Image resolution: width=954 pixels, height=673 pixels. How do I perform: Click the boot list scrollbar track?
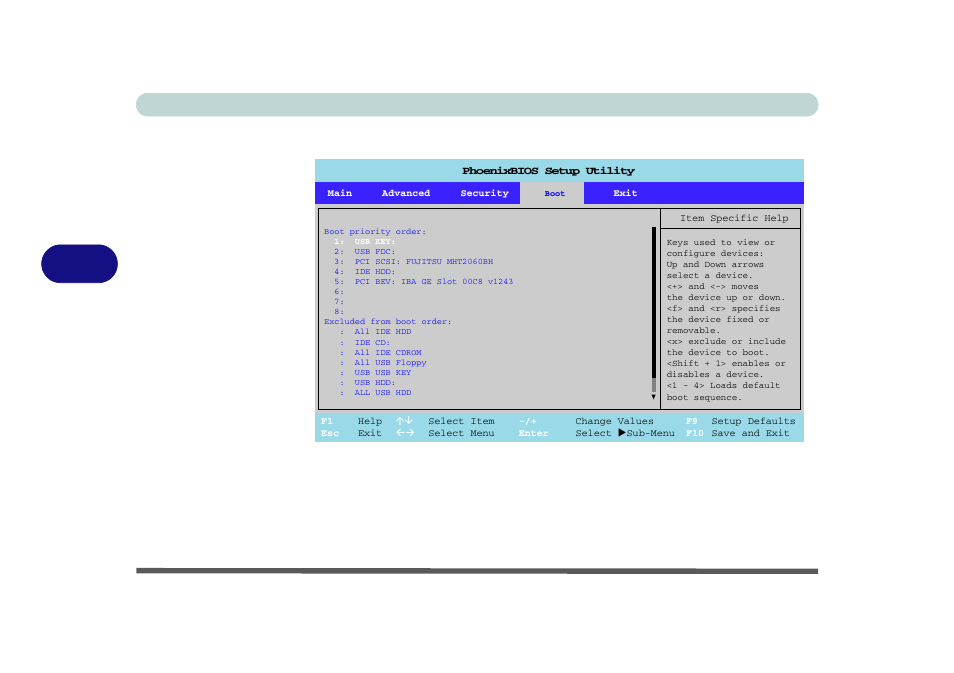click(654, 309)
